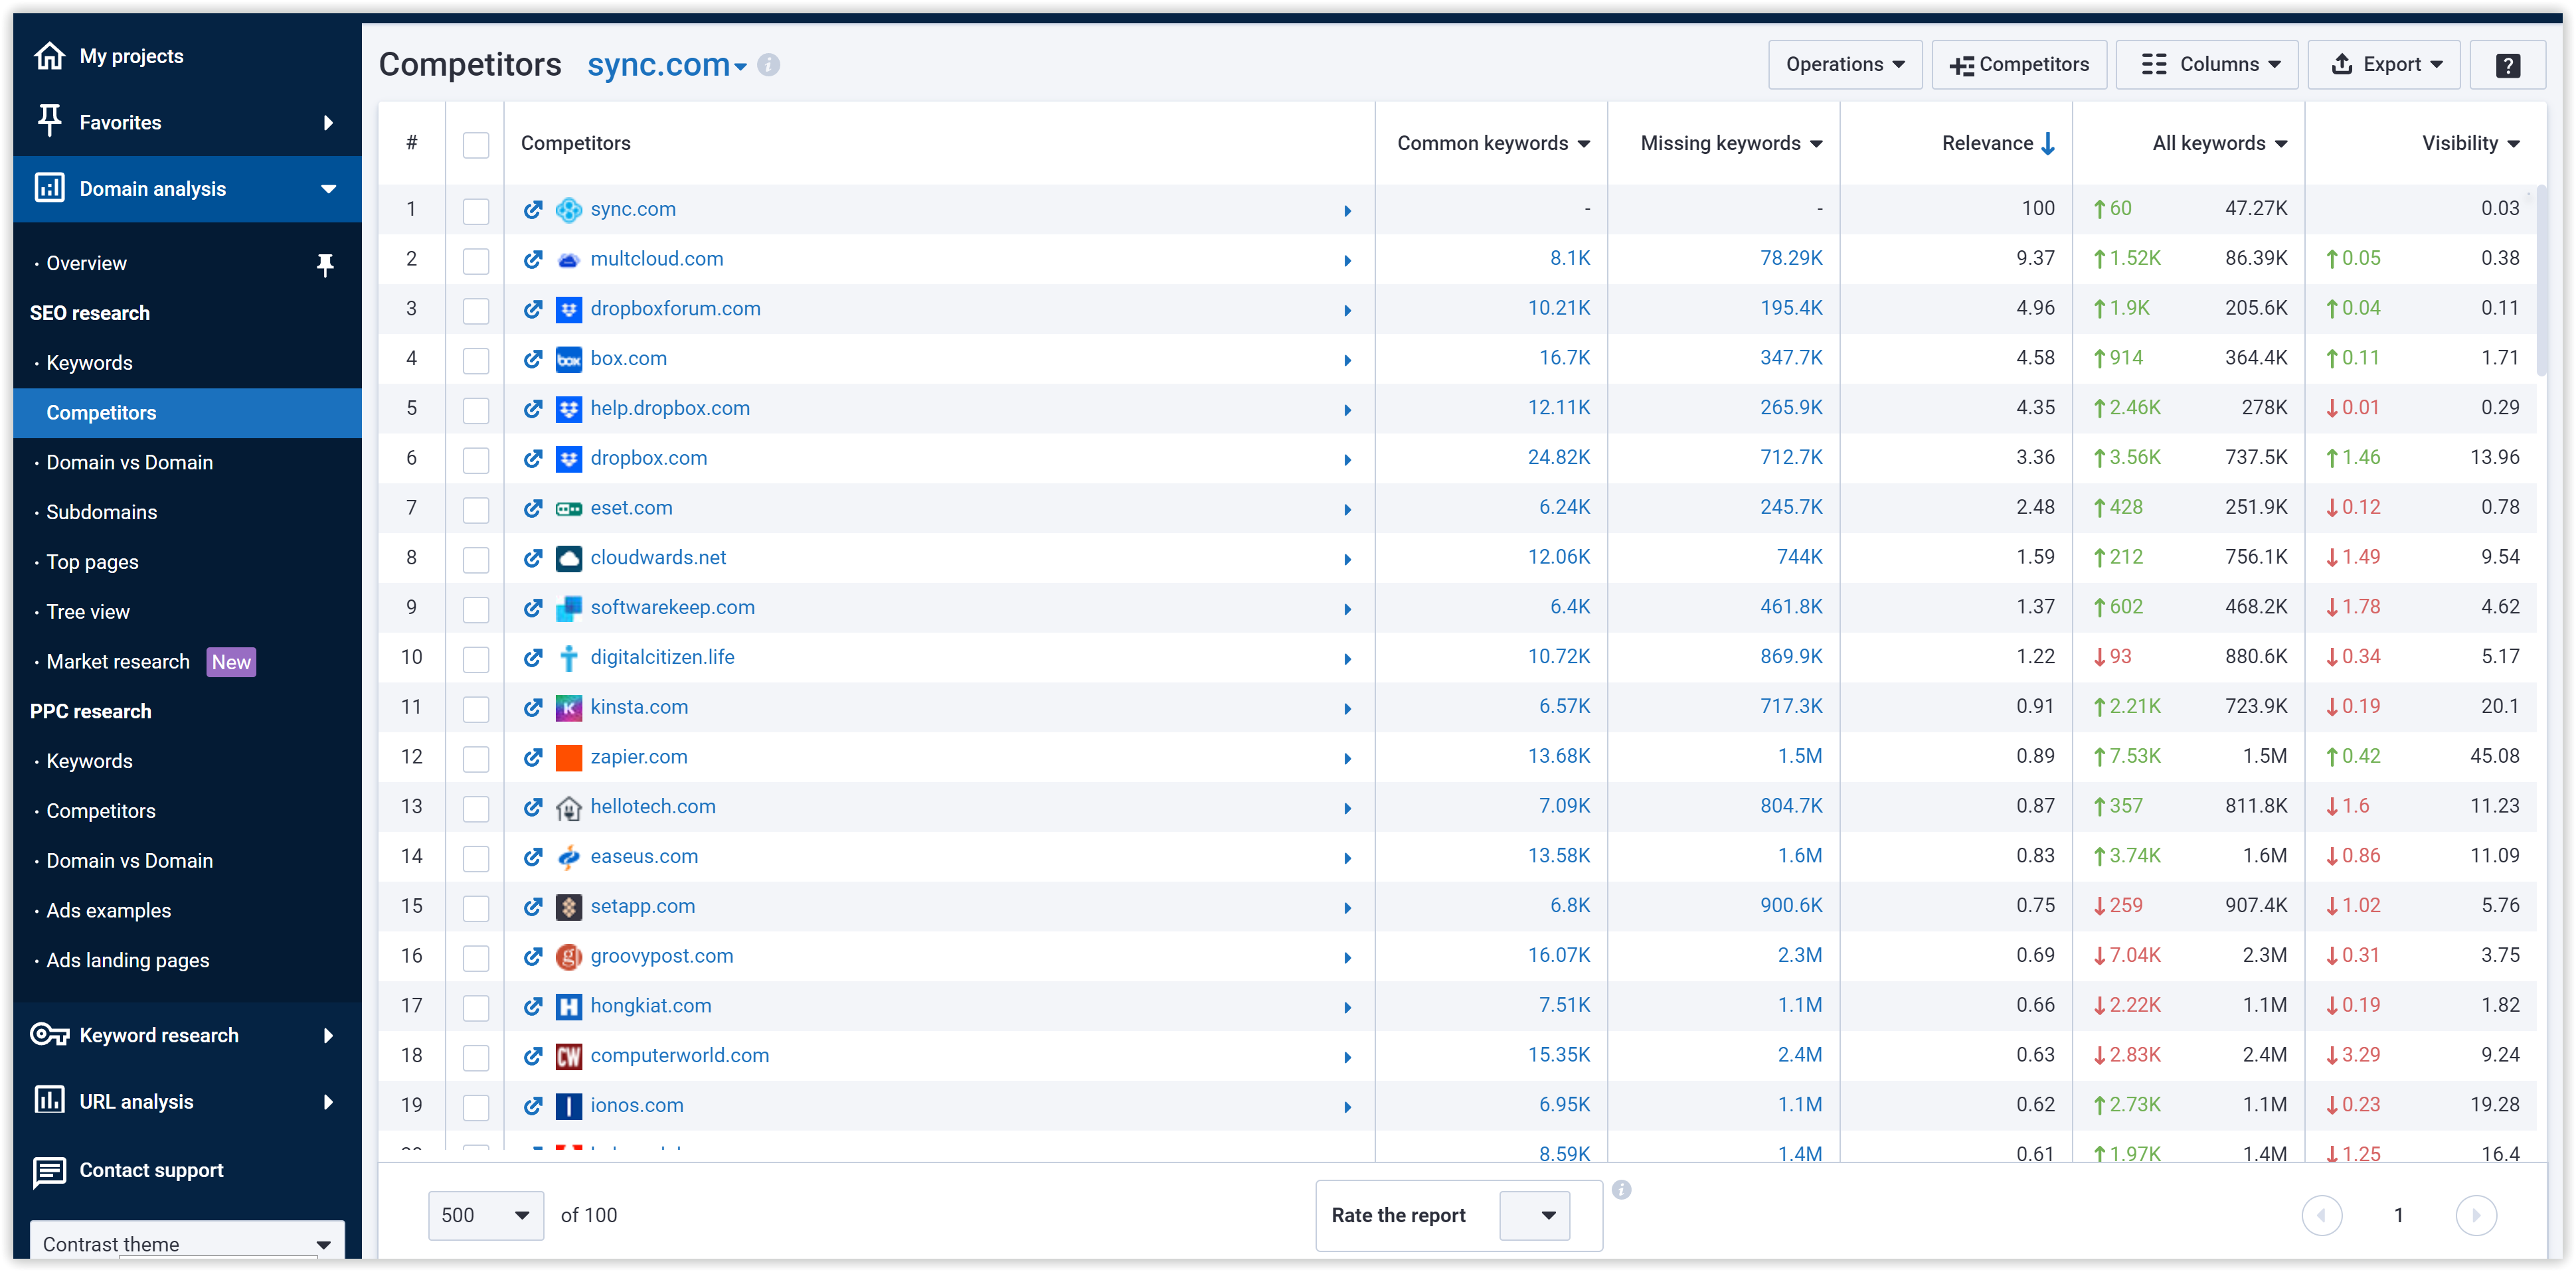Open the help question mark icon

2508,64
